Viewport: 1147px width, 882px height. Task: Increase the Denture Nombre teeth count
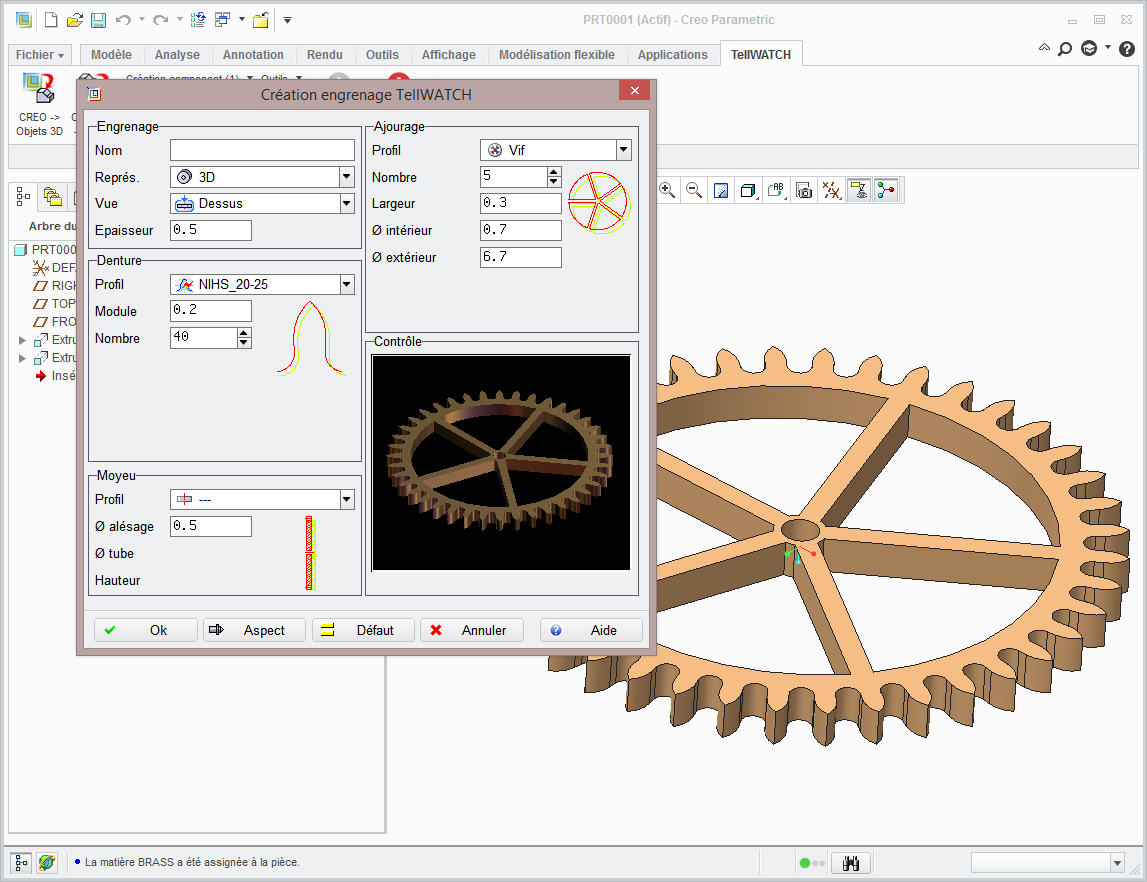[244, 333]
